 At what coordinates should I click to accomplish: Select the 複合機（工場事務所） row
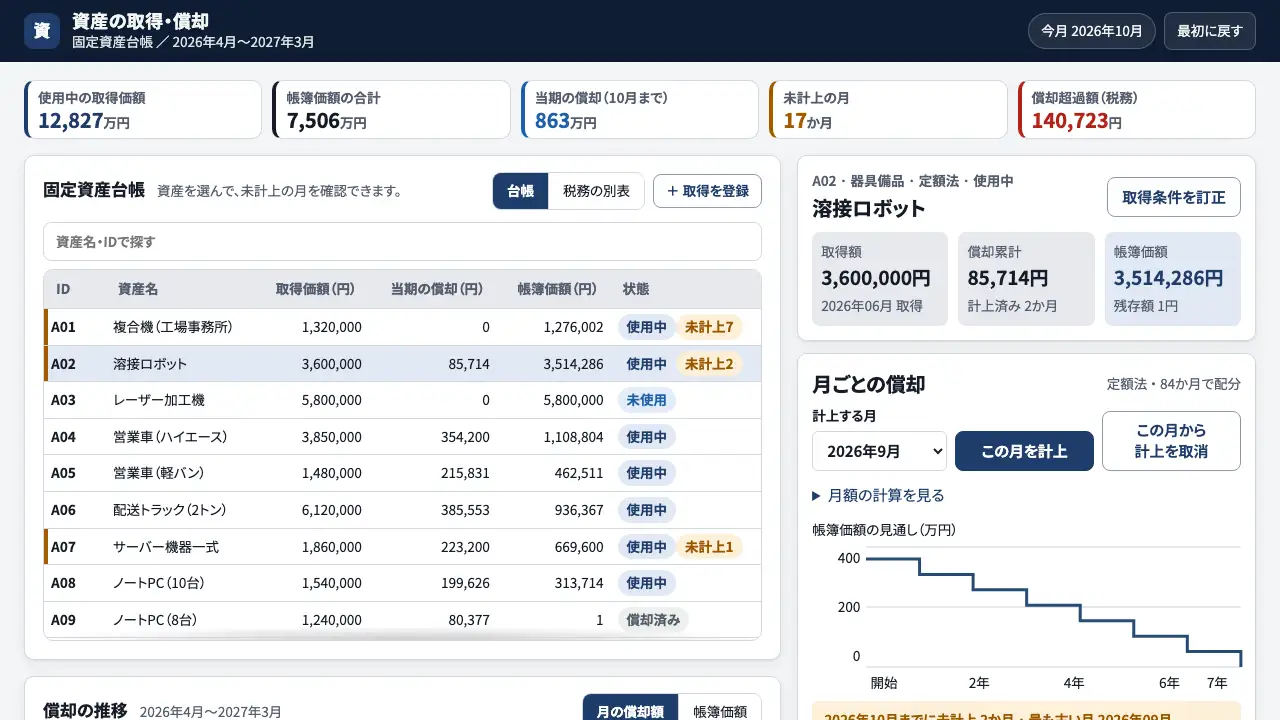402,327
